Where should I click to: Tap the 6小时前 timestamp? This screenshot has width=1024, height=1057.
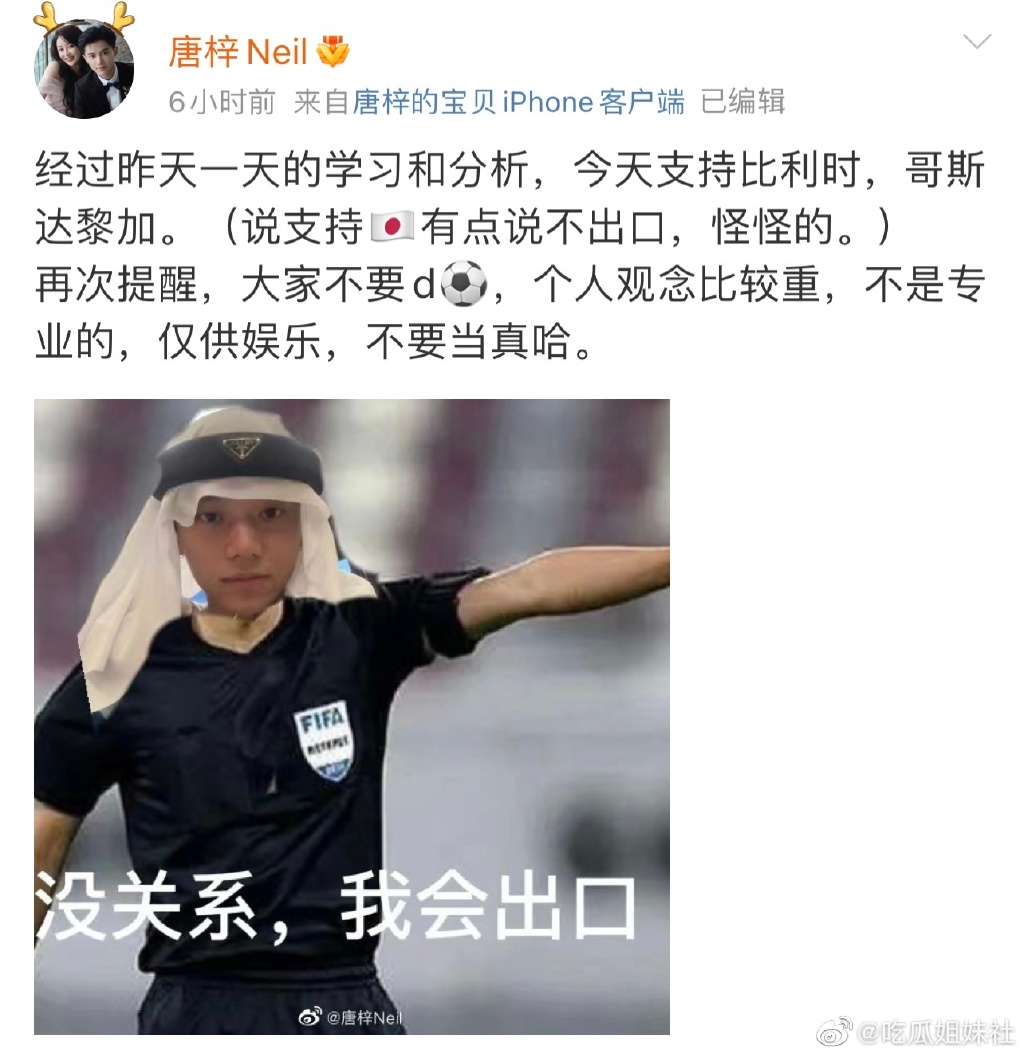[222, 102]
